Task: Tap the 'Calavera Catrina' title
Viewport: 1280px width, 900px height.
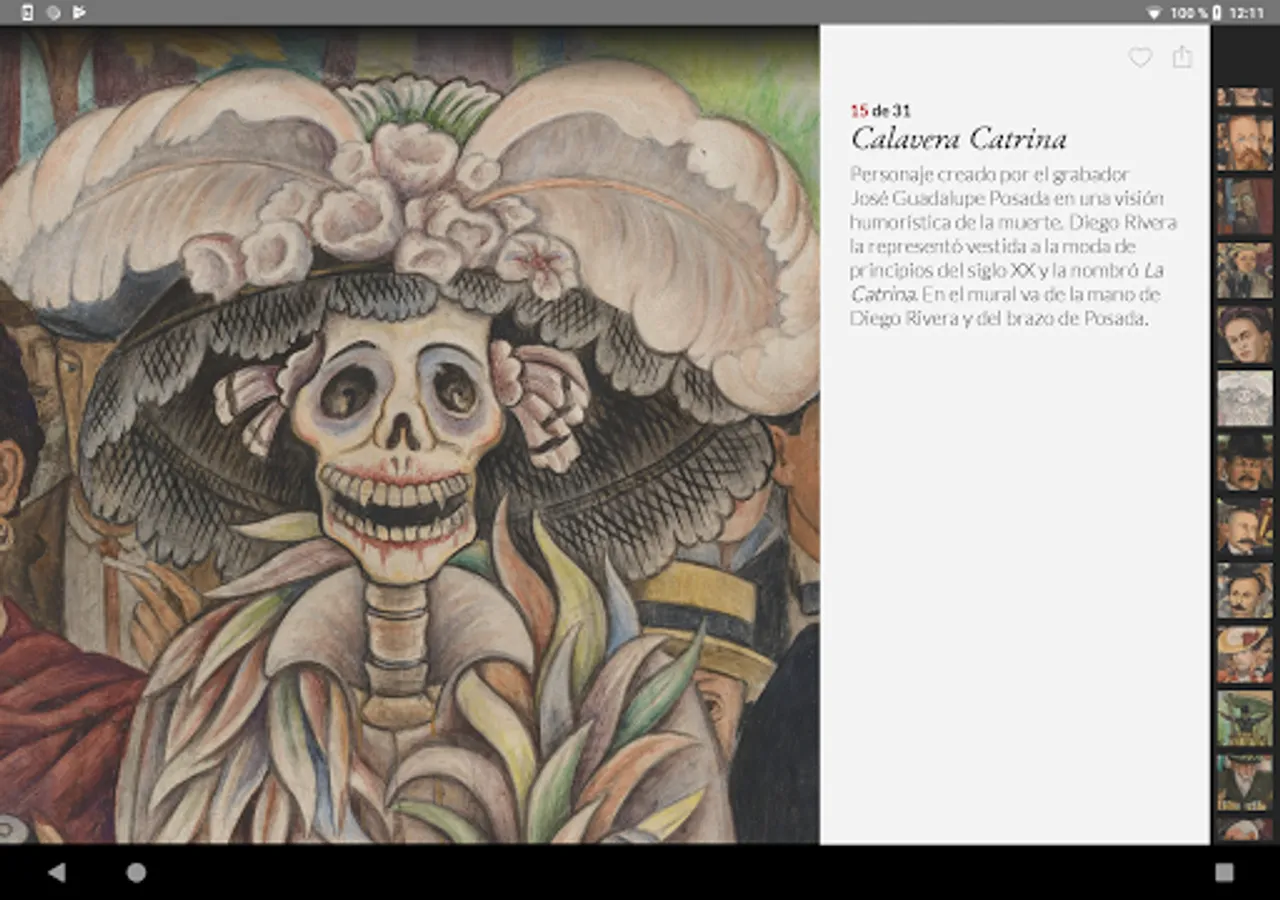Action: point(958,138)
